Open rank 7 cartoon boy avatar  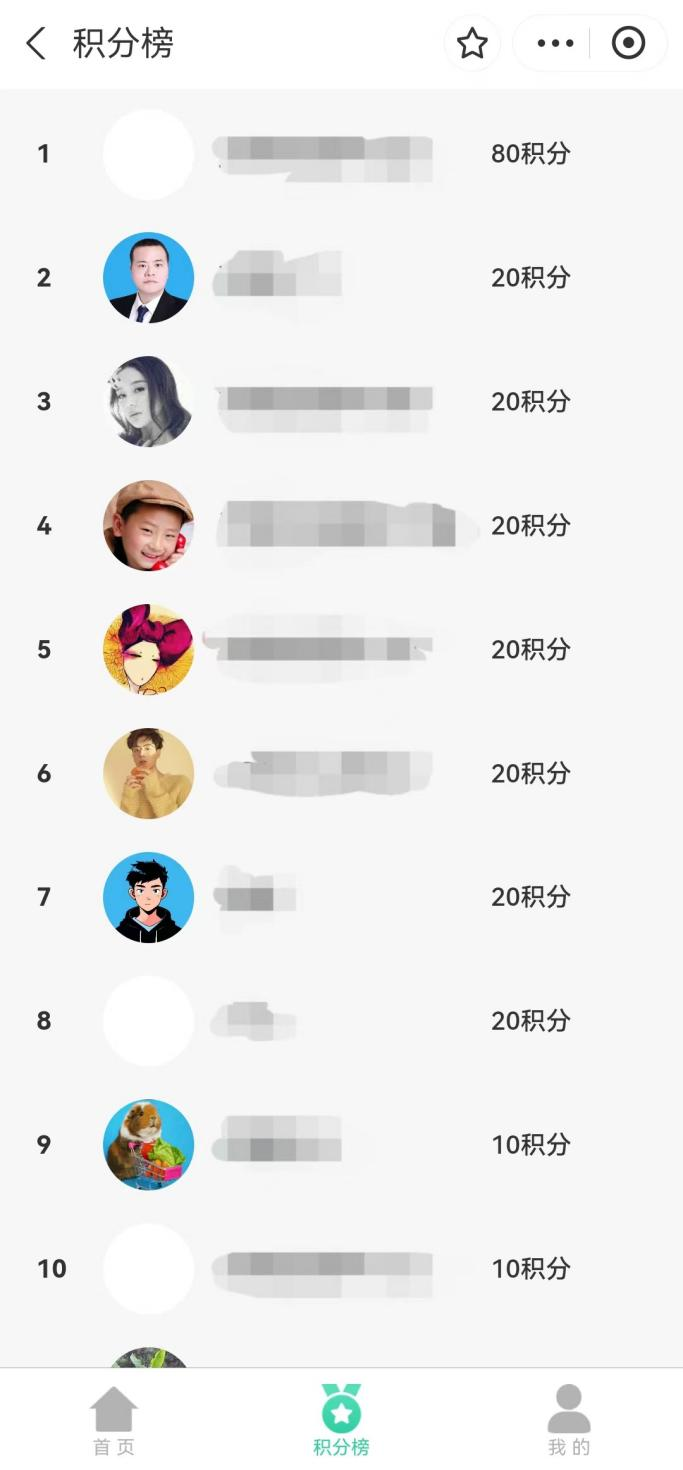[148, 897]
